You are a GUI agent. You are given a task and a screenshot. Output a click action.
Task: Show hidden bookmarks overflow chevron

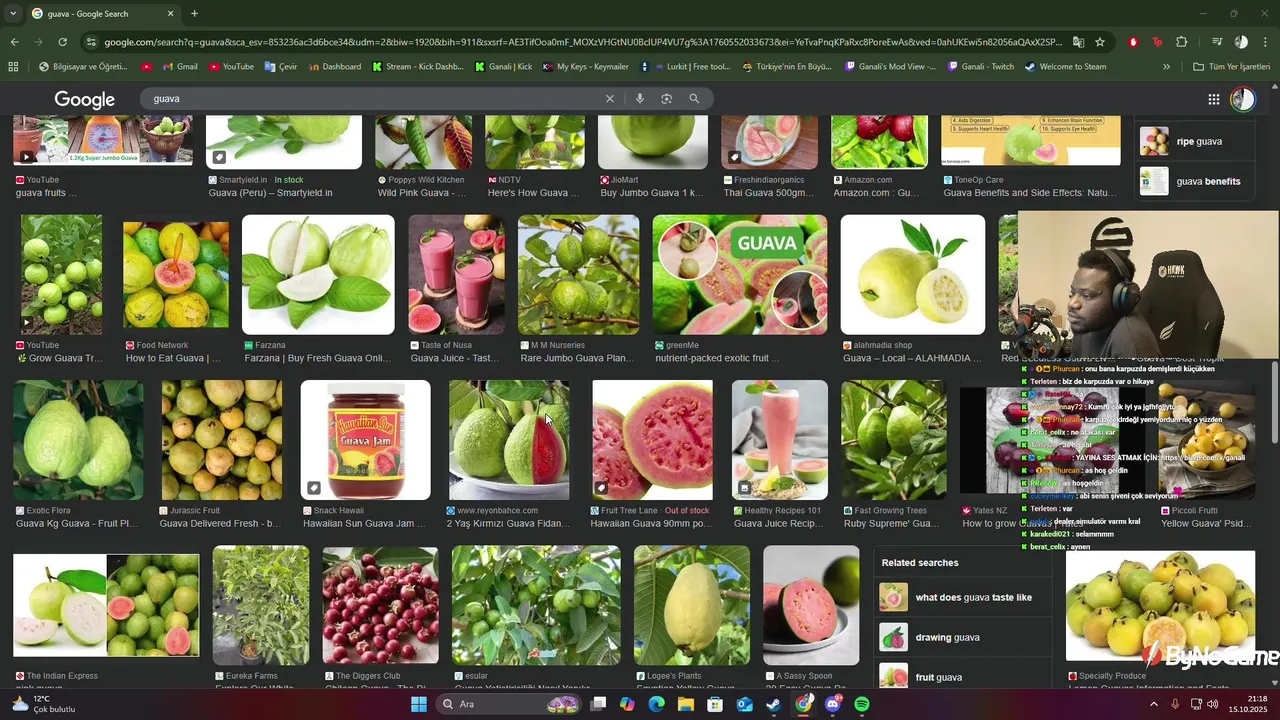[x=1166, y=67]
